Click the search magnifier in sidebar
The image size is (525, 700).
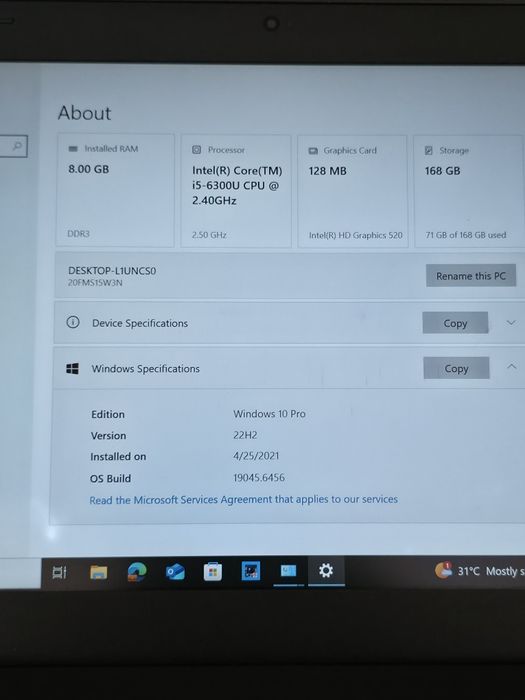[17, 146]
